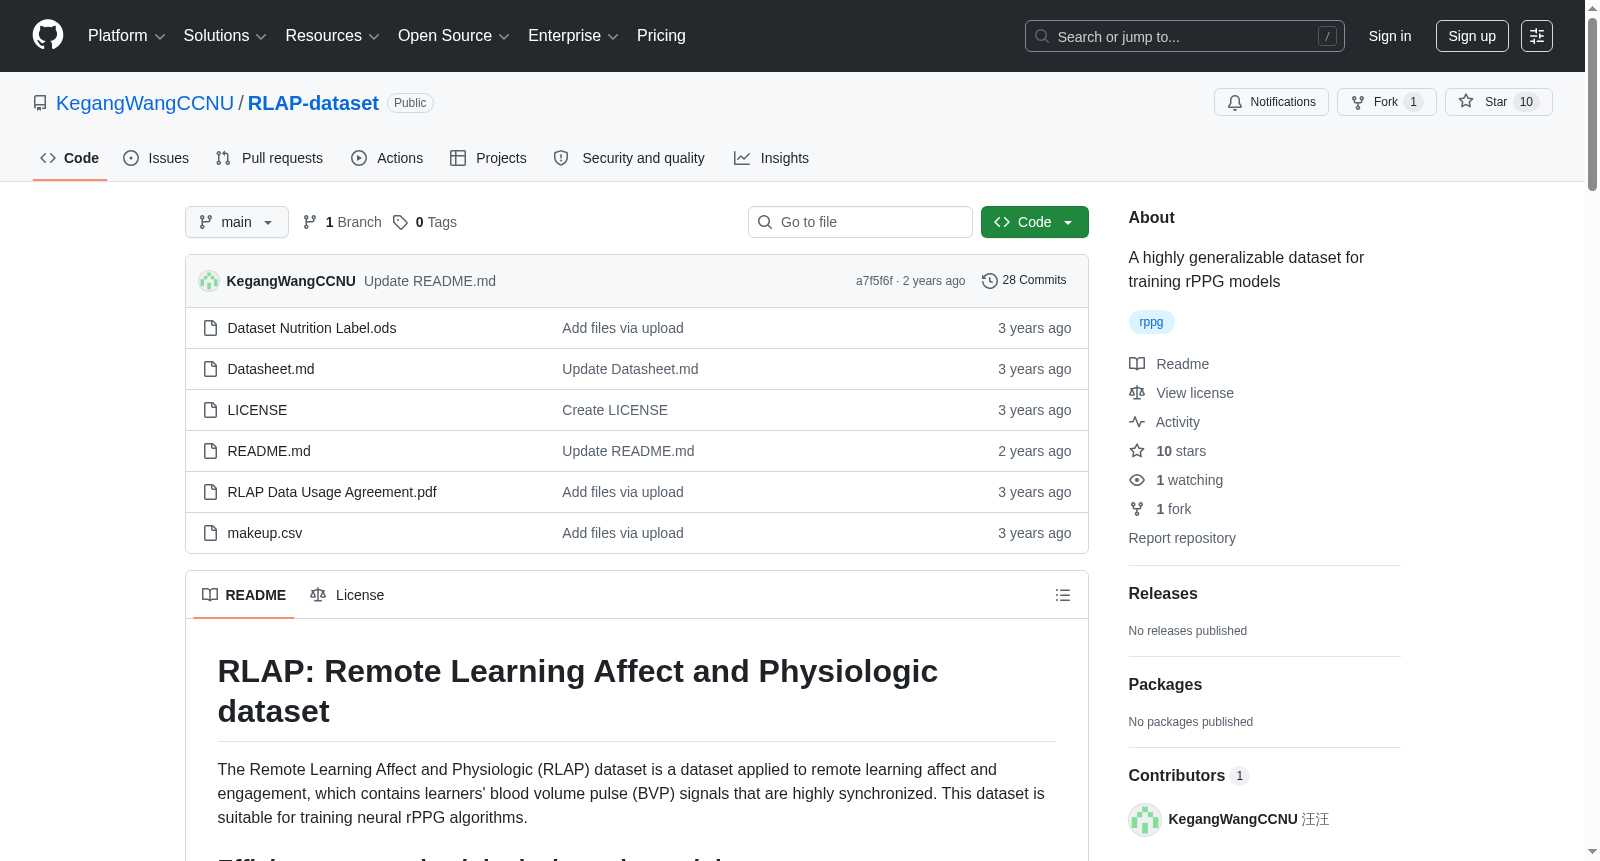Open the Releases section heading link
1600x861 pixels.
tap(1163, 594)
